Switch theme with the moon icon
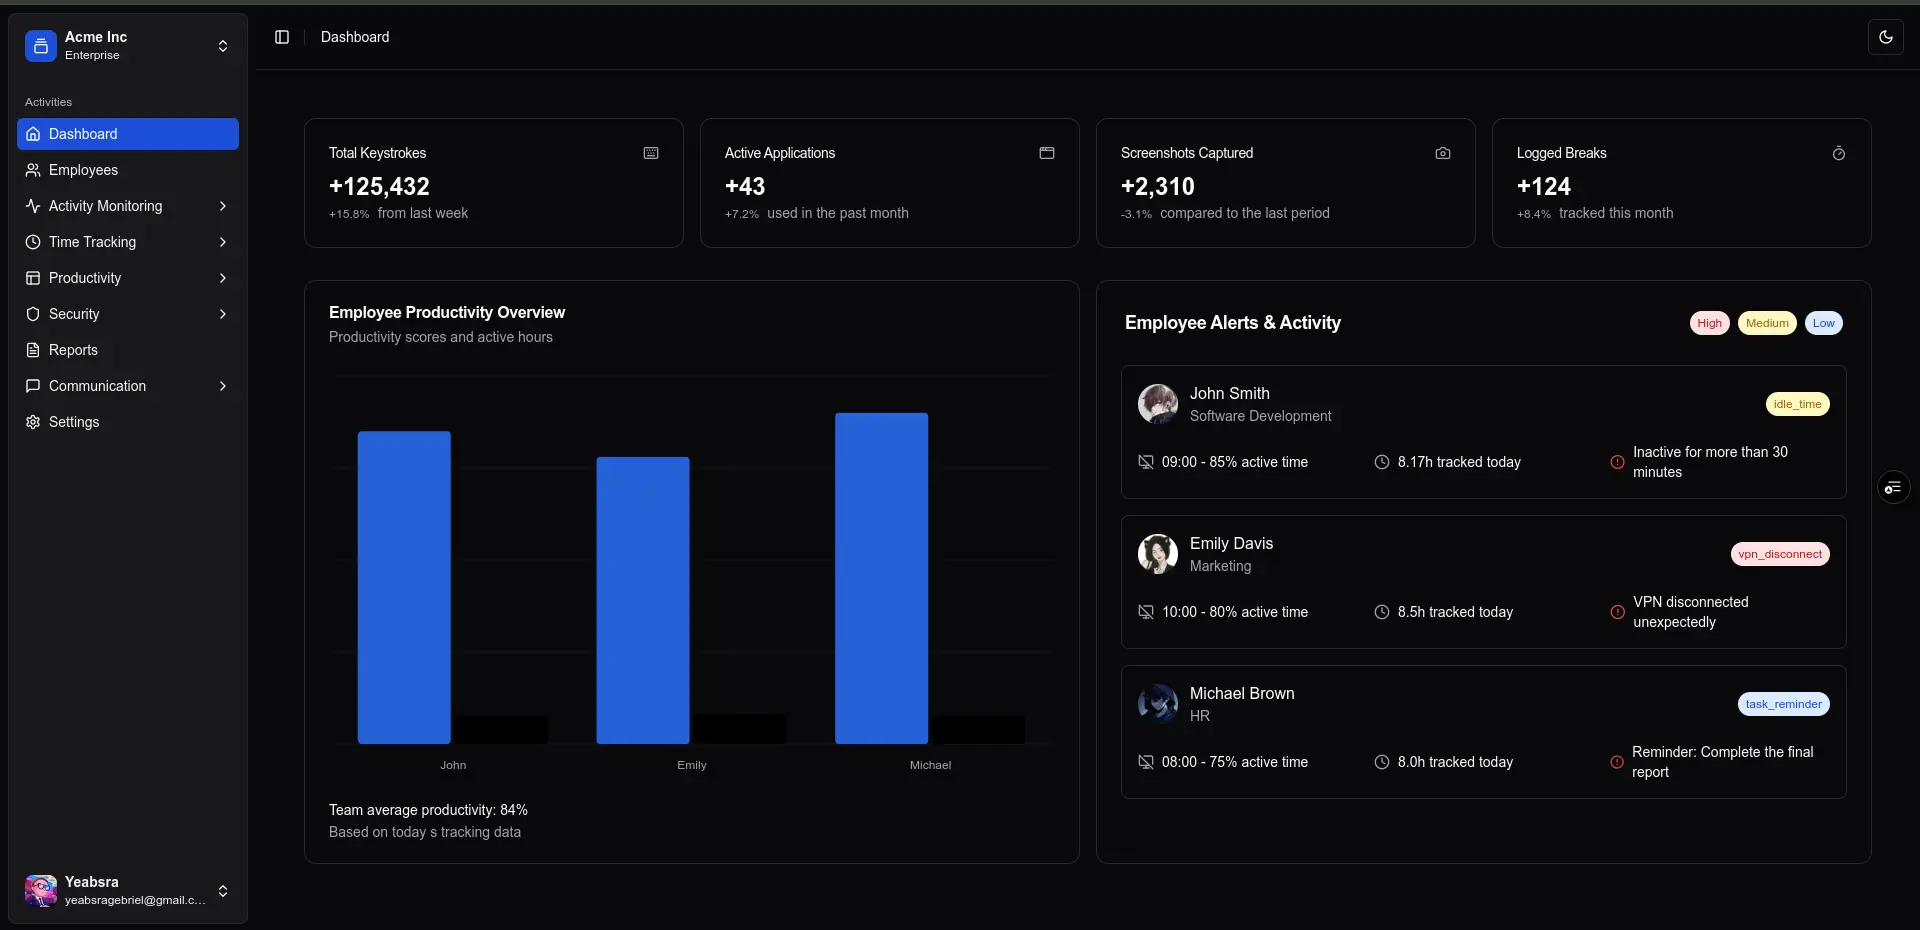Image resolution: width=1920 pixels, height=930 pixels. [x=1885, y=37]
